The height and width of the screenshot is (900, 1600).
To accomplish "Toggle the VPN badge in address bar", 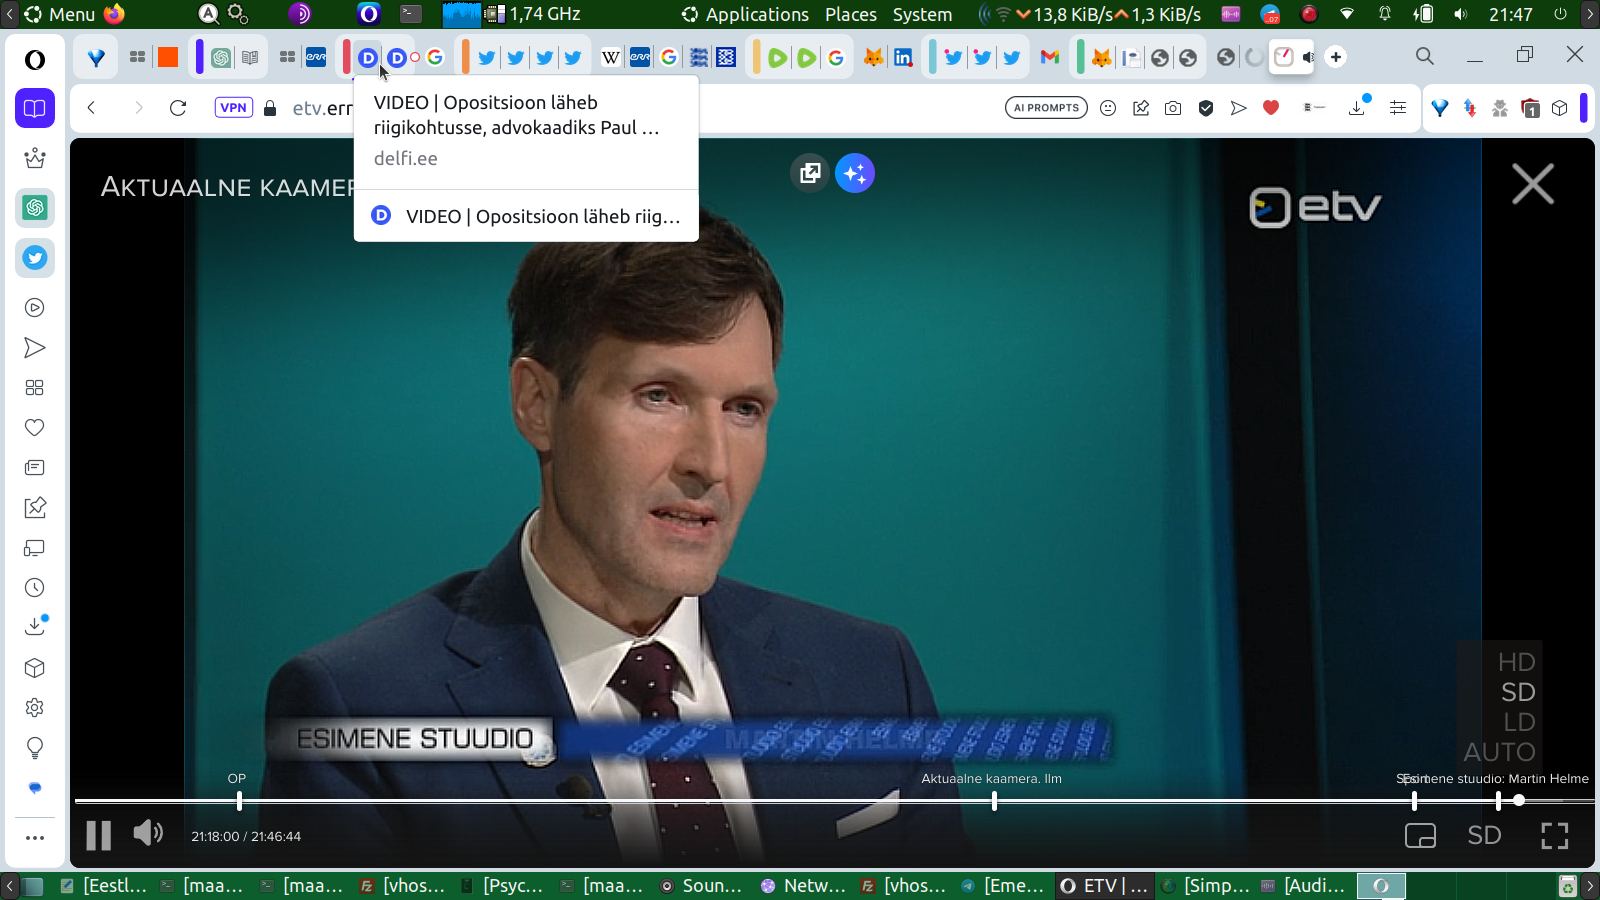I will pos(233,108).
